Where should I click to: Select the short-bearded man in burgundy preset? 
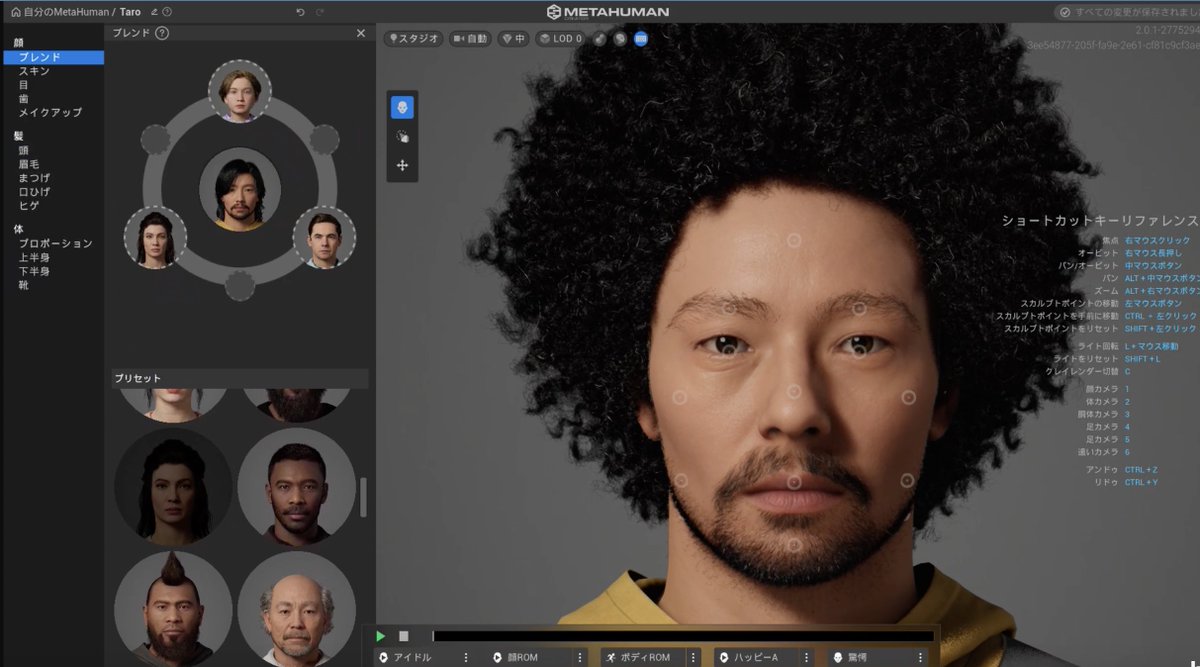point(297,488)
